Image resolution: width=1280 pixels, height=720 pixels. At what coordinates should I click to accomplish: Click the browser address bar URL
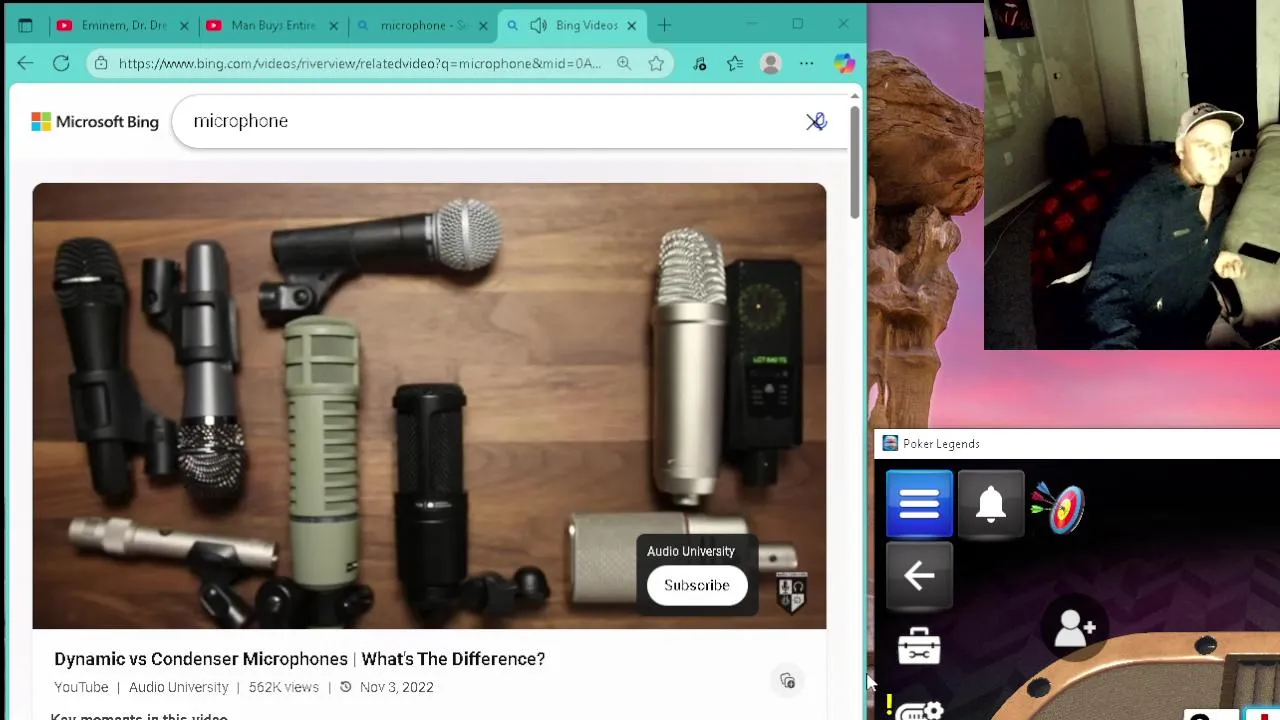pyautogui.click(x=360, y=63)
